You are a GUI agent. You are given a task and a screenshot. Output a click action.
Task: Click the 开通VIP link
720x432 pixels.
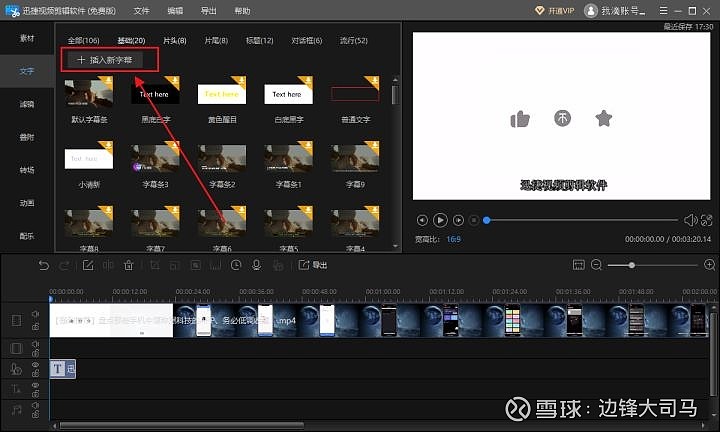561,11
